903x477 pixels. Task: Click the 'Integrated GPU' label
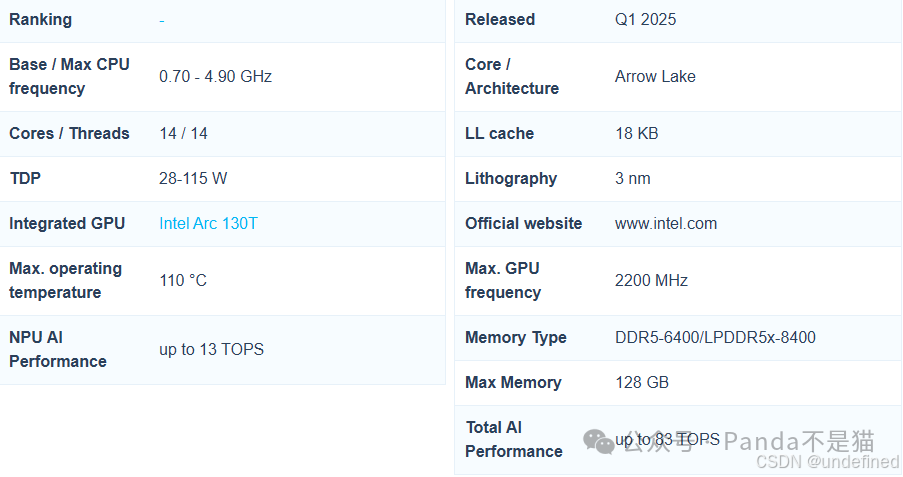[67, 224]
